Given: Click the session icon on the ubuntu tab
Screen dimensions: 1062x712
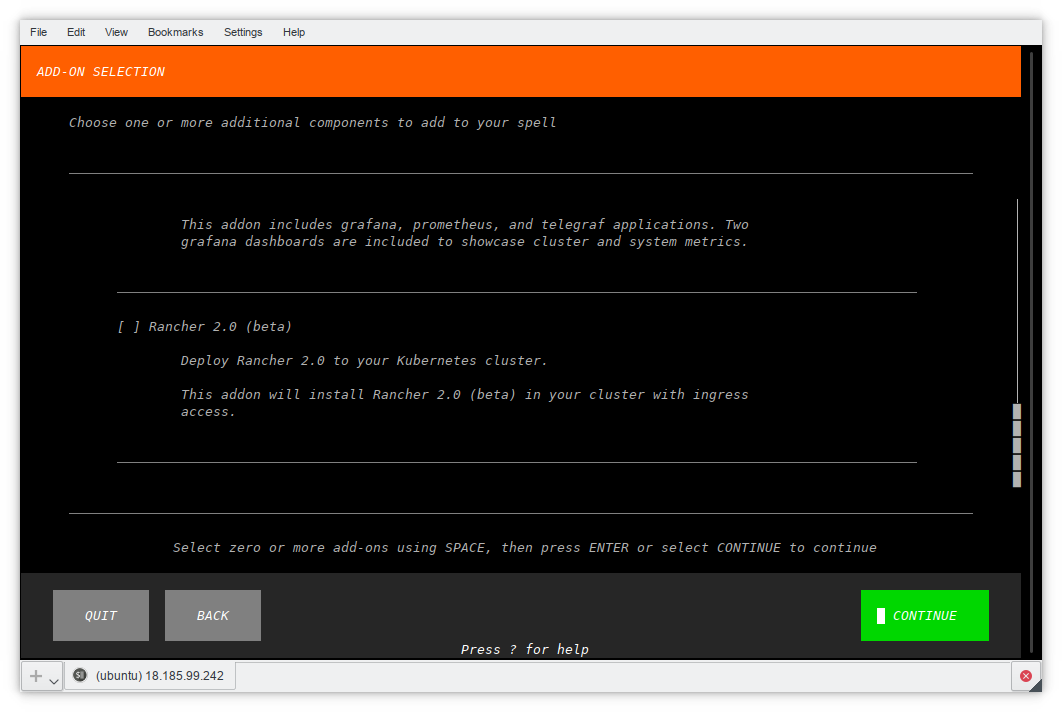Looking at the screenshot, I should click(x=80, y=675).
